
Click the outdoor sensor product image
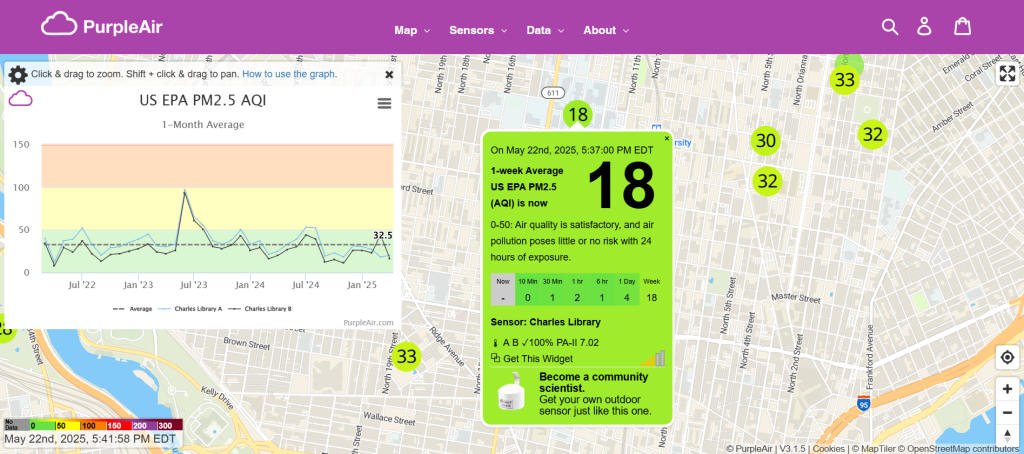(x=513, y=391)
